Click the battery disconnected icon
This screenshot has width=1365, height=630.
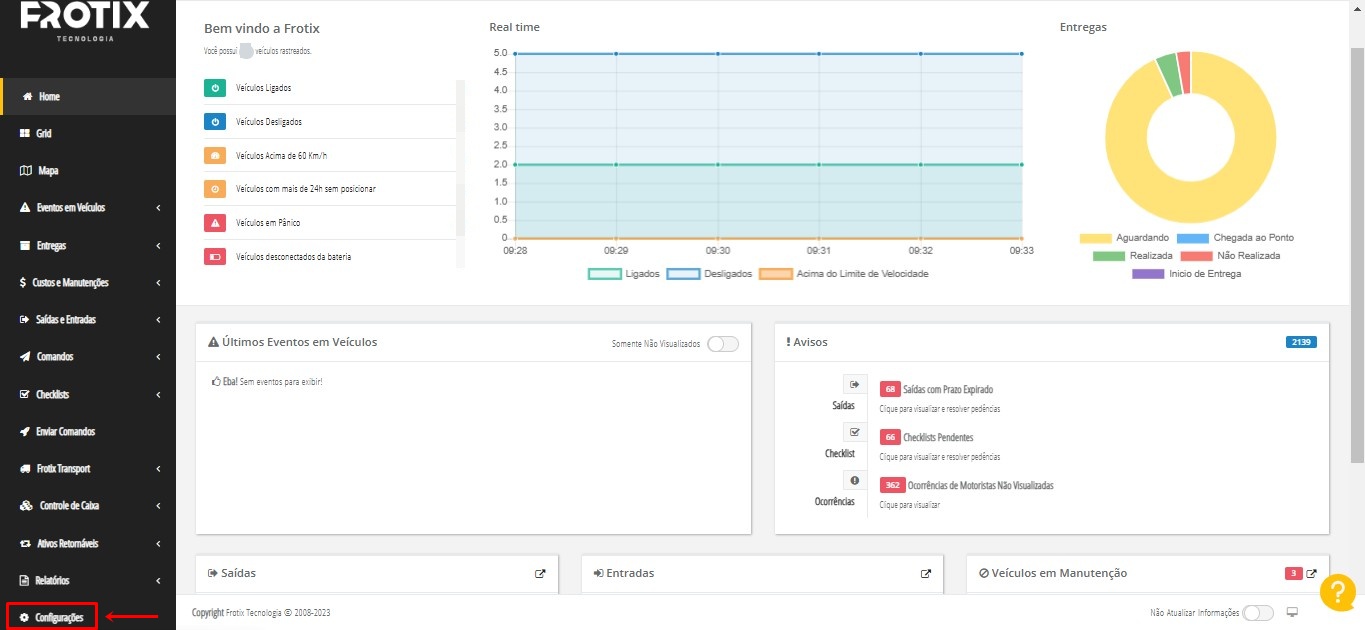215,257
